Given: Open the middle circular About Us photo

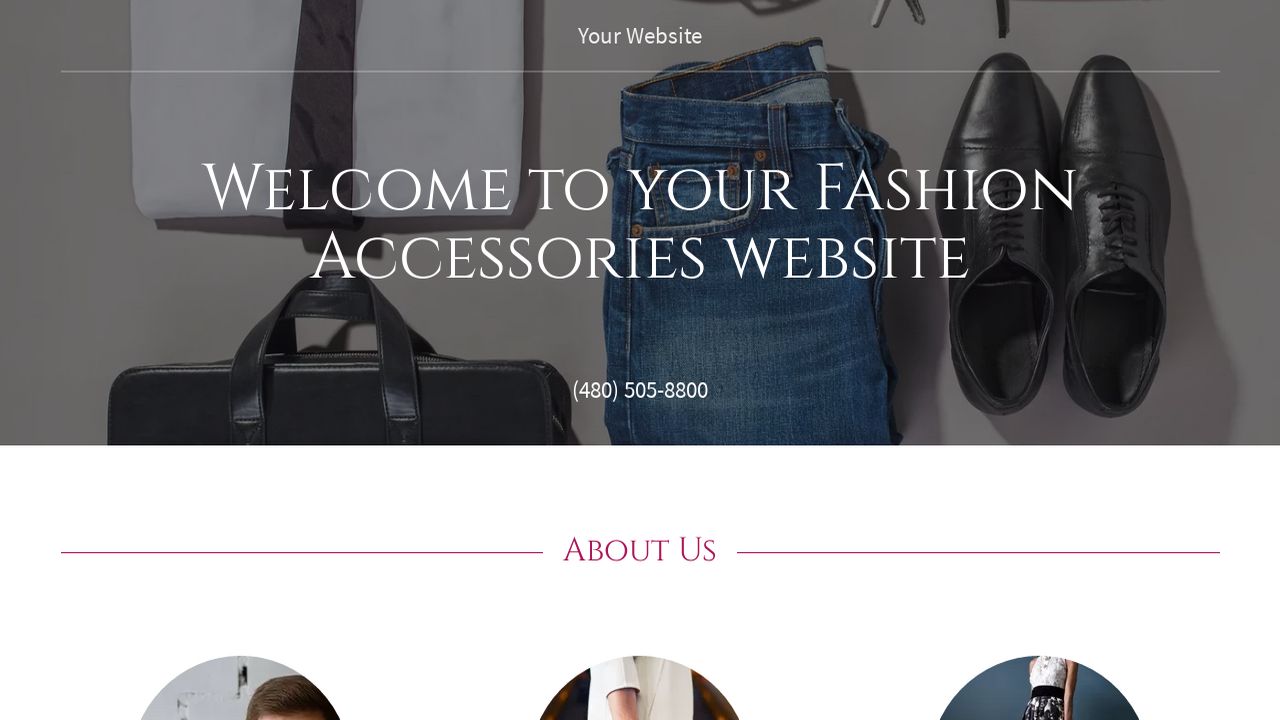Looking at the screenshot, I should point(640,688).
